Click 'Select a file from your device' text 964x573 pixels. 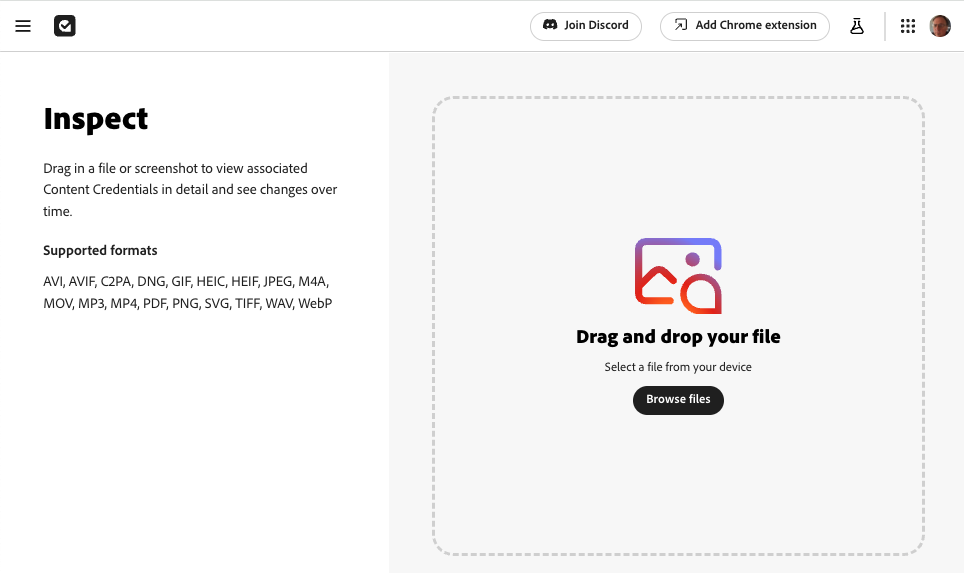[678, 367]
